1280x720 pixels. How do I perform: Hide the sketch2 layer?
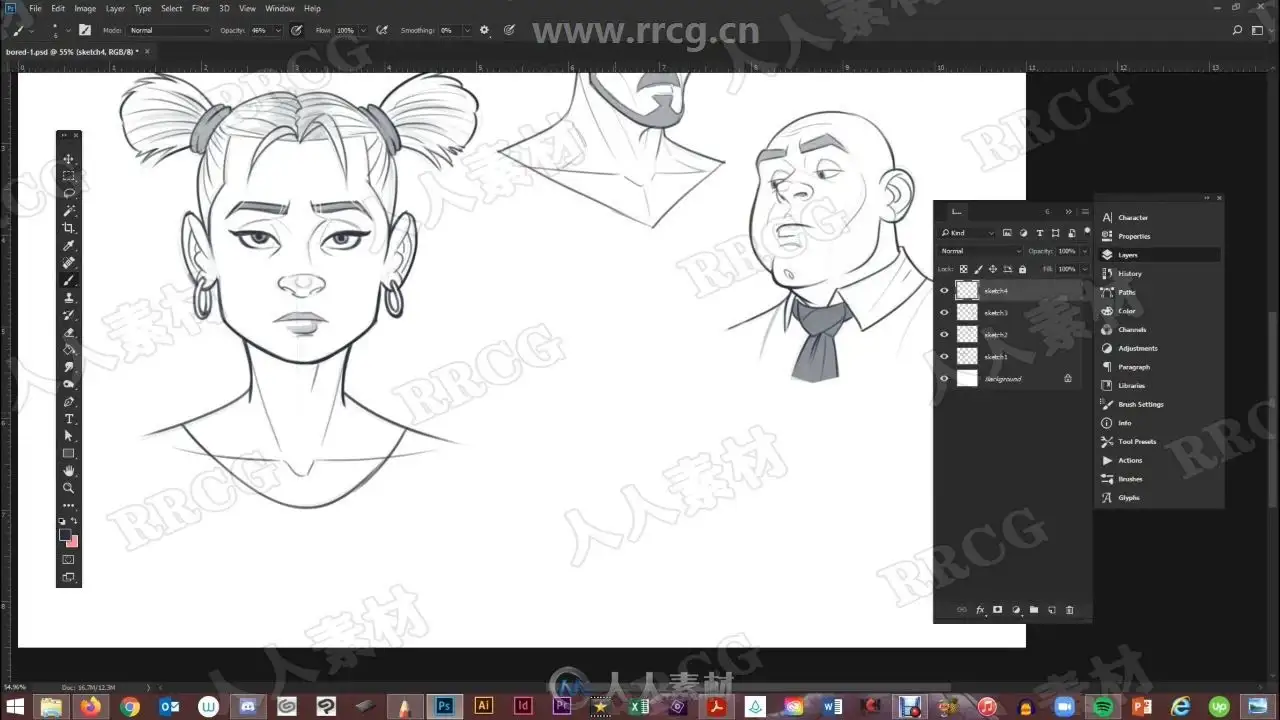(944, 335)
